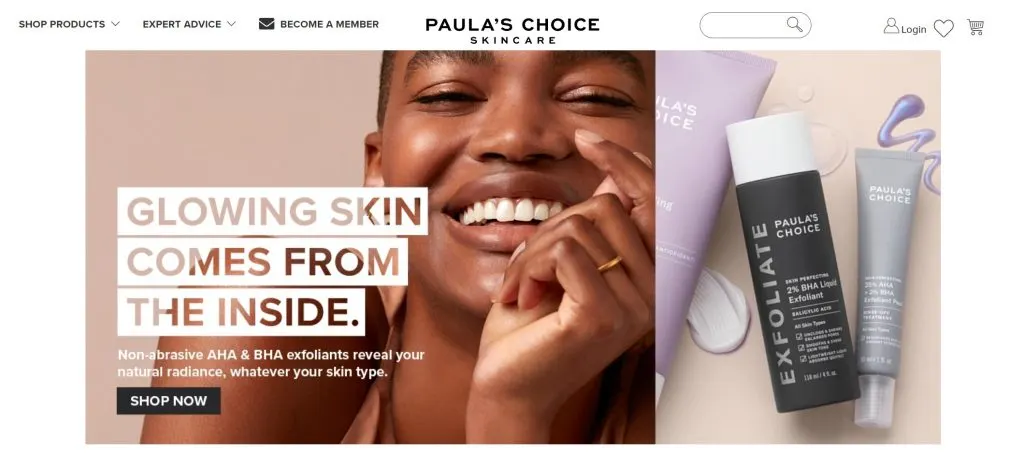Open the shopping cart icon

pyautogui.click(x=976, y=27)
